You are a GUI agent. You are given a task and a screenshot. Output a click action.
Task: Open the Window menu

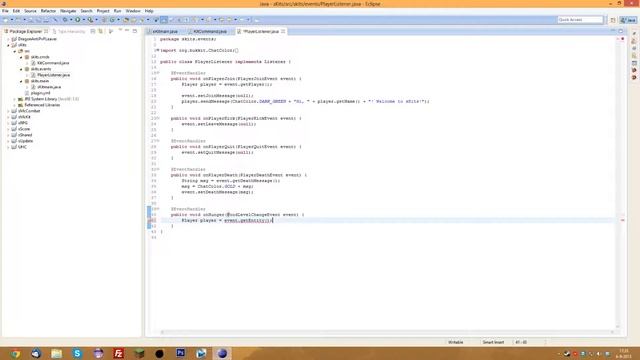133,11
